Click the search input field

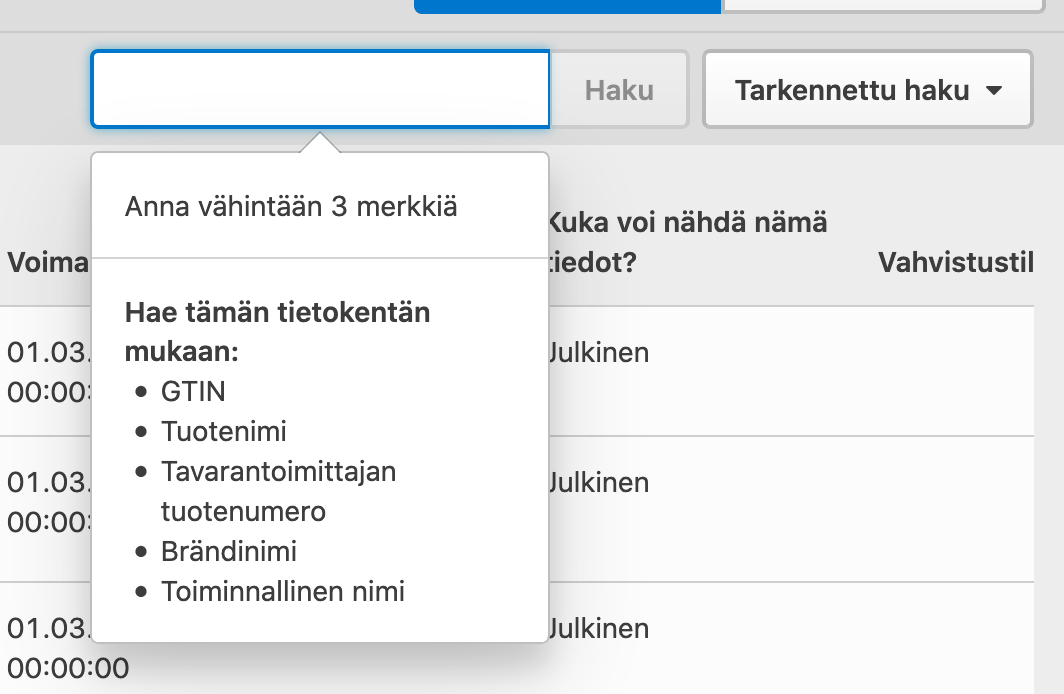tap(320, 90)
